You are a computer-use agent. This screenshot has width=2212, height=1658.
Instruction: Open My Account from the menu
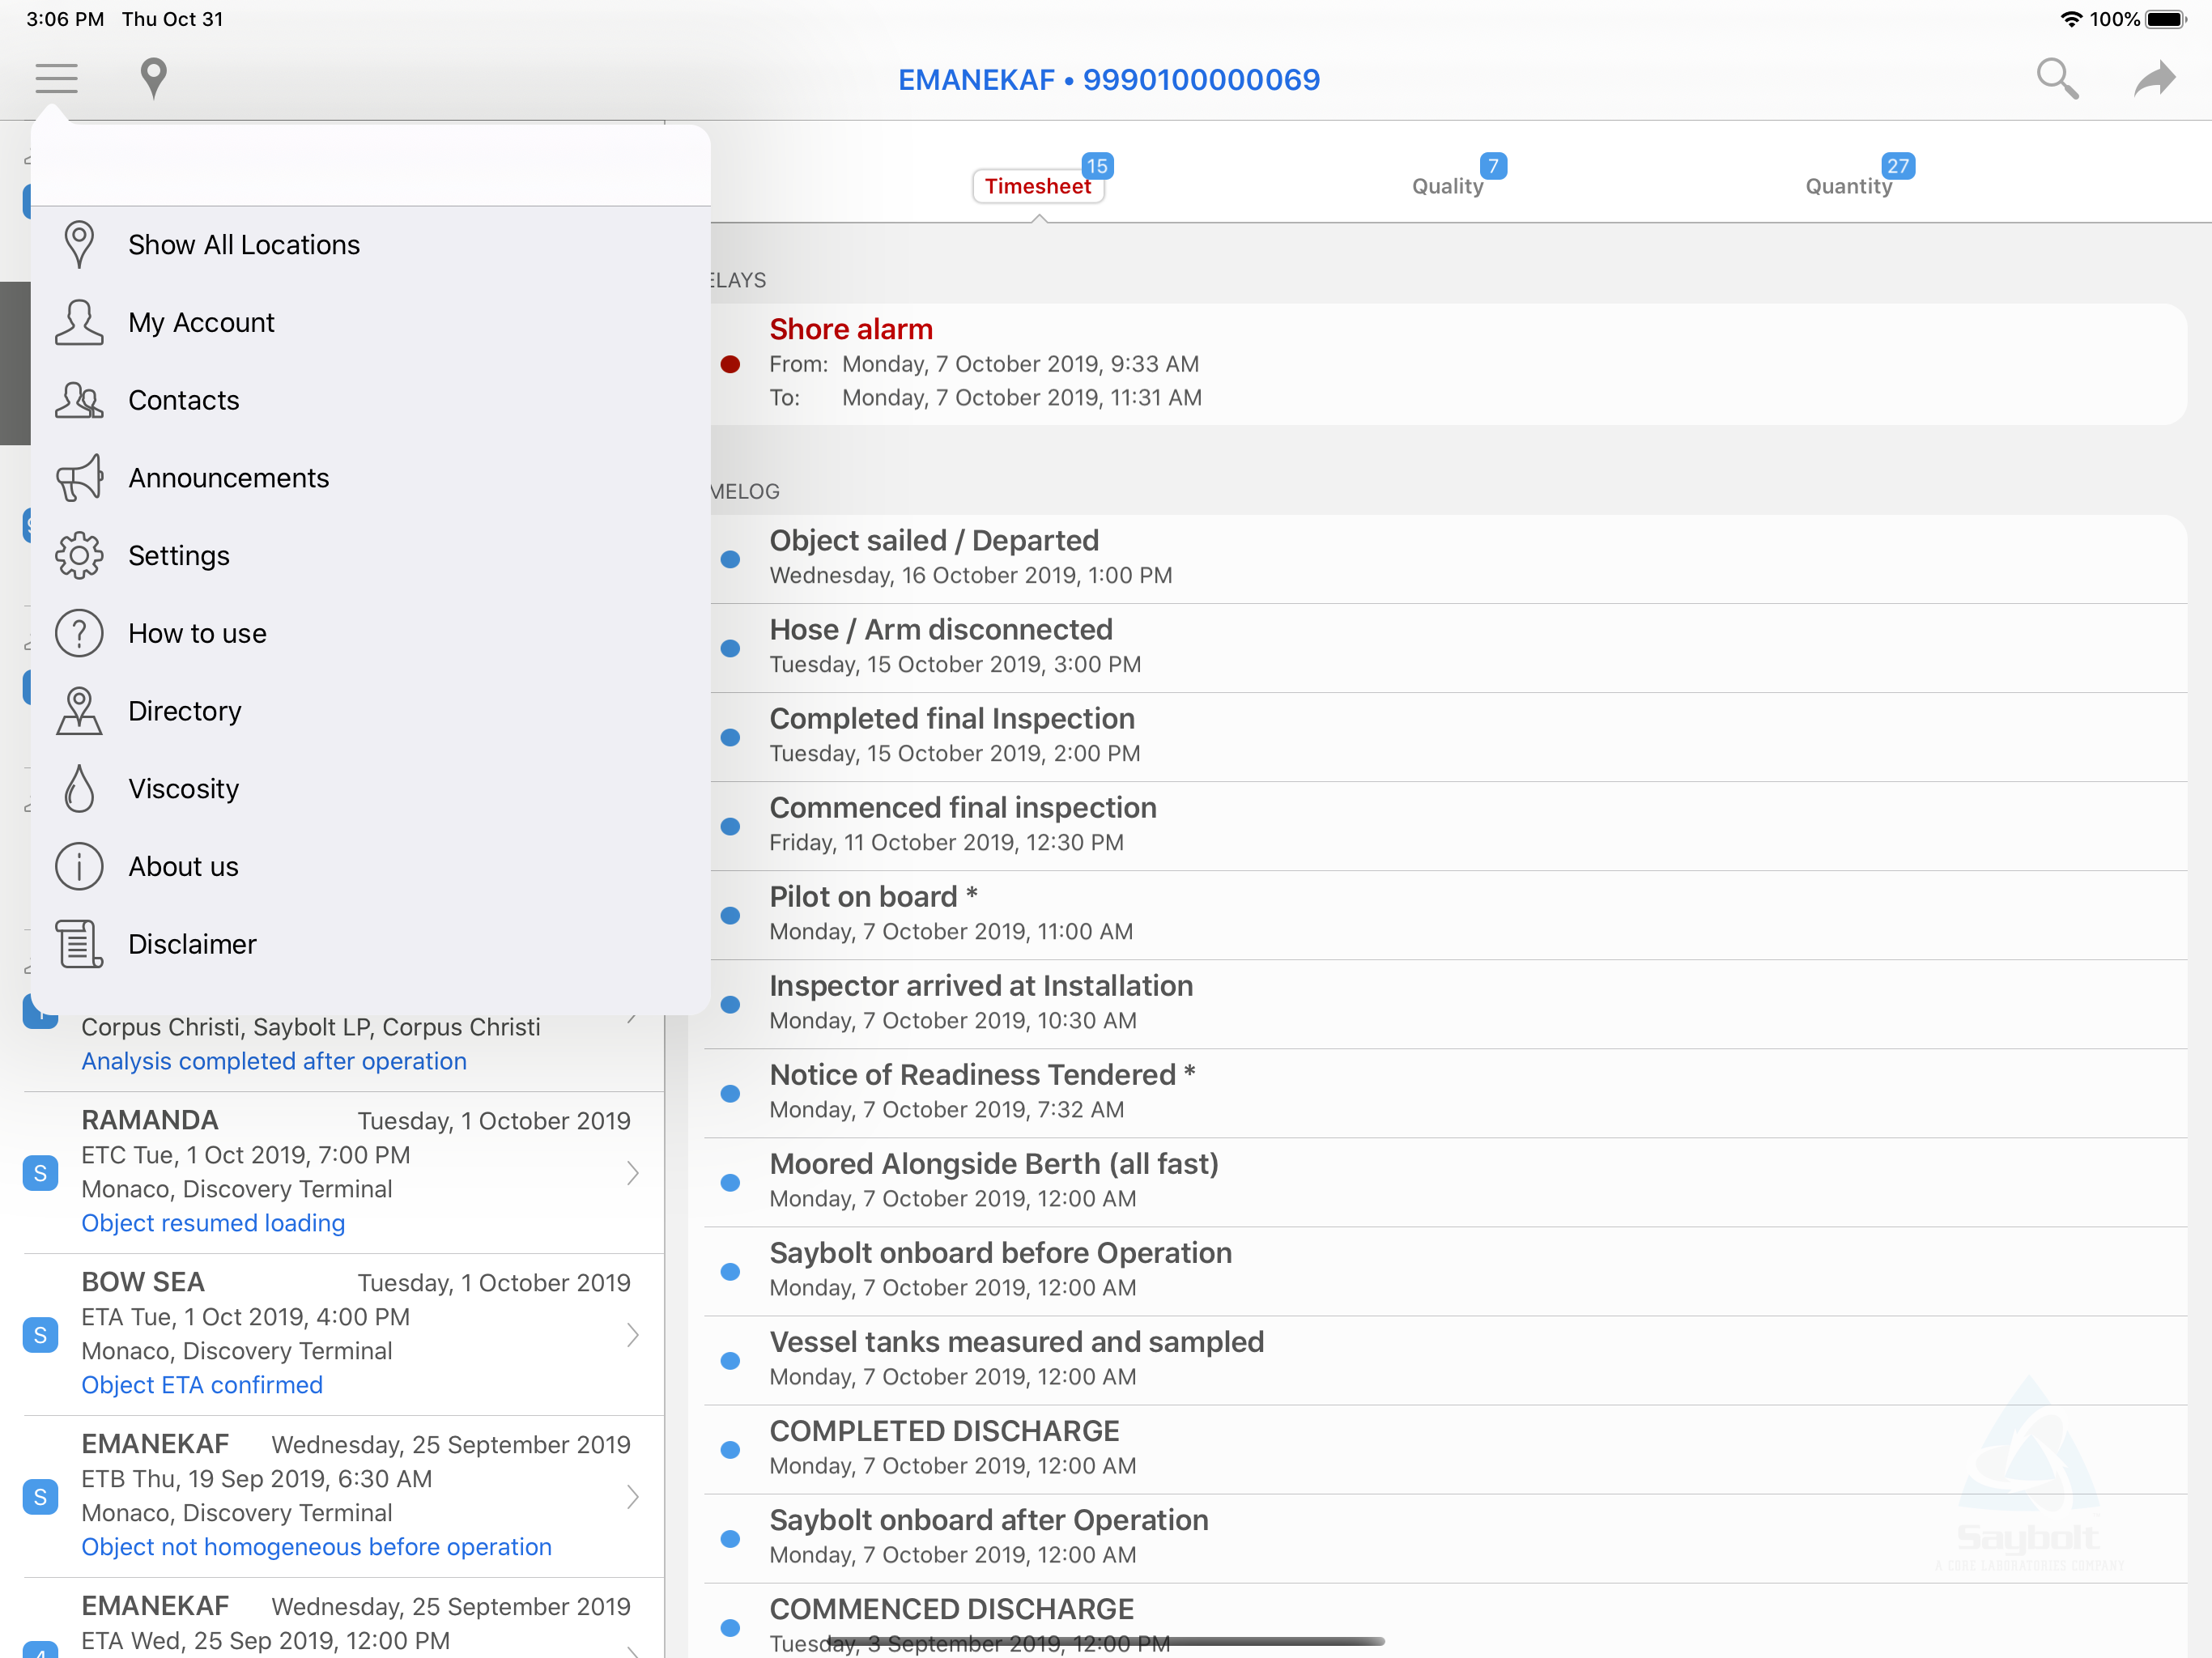(x=370, y=322)
